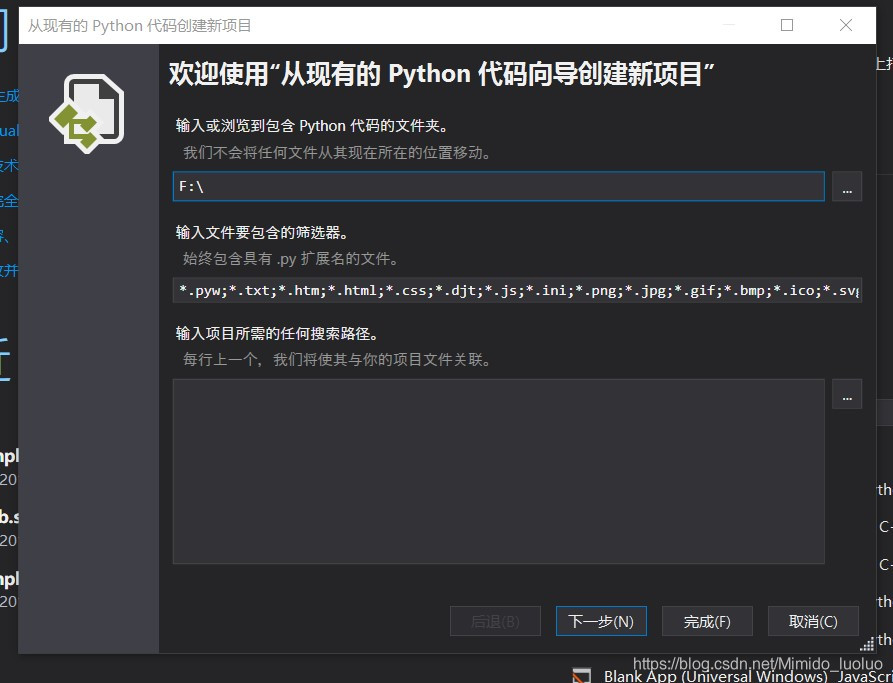Close the wizard dialog window

tap(846, 25)
